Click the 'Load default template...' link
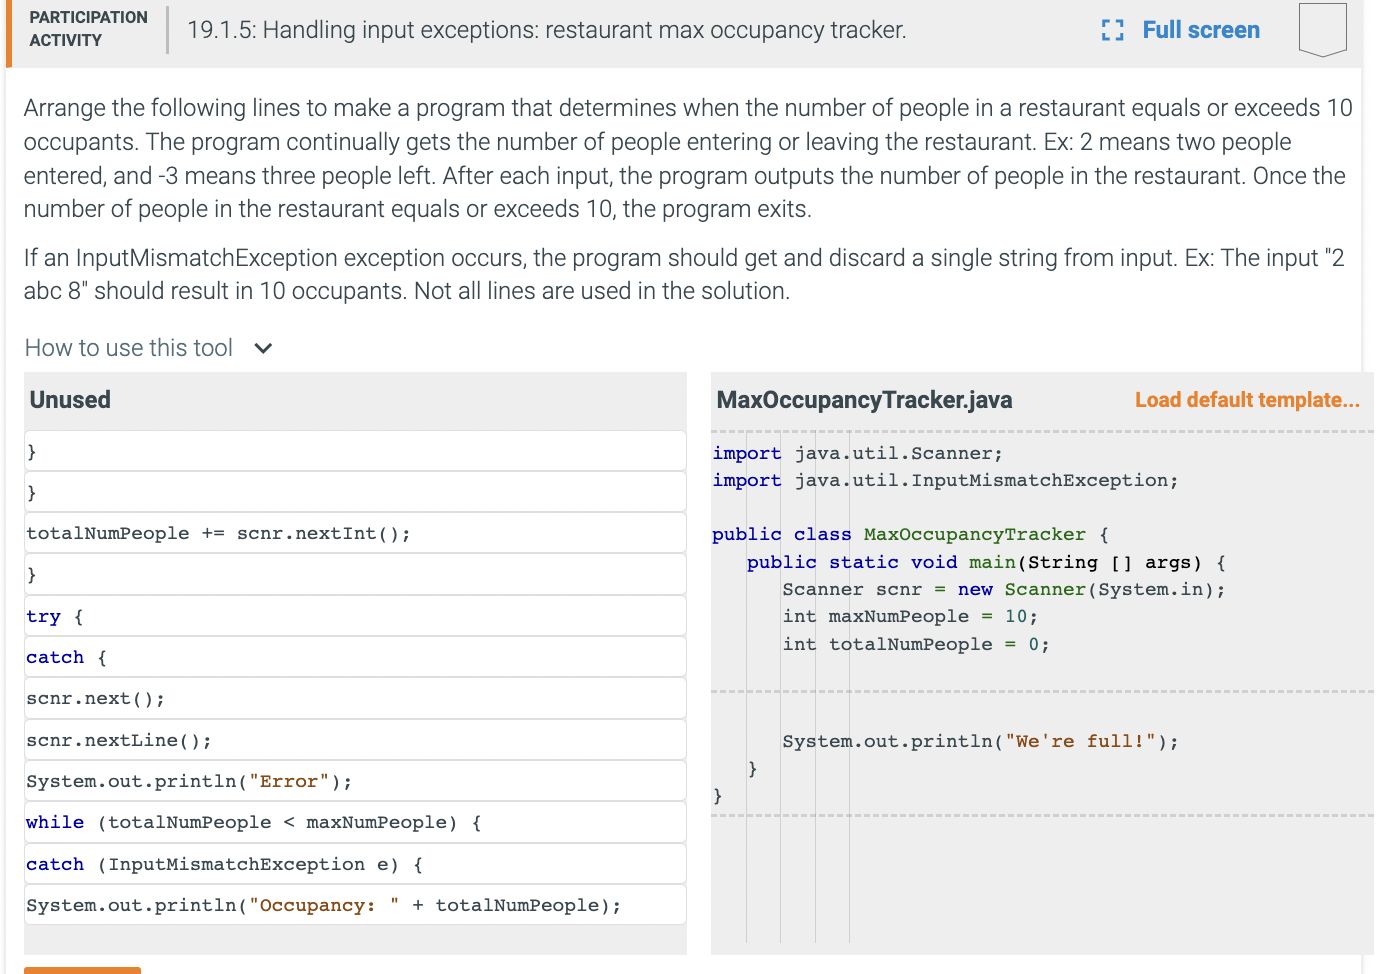Viewport: 1378px width, 974px height. click(x=1246, y=399)
